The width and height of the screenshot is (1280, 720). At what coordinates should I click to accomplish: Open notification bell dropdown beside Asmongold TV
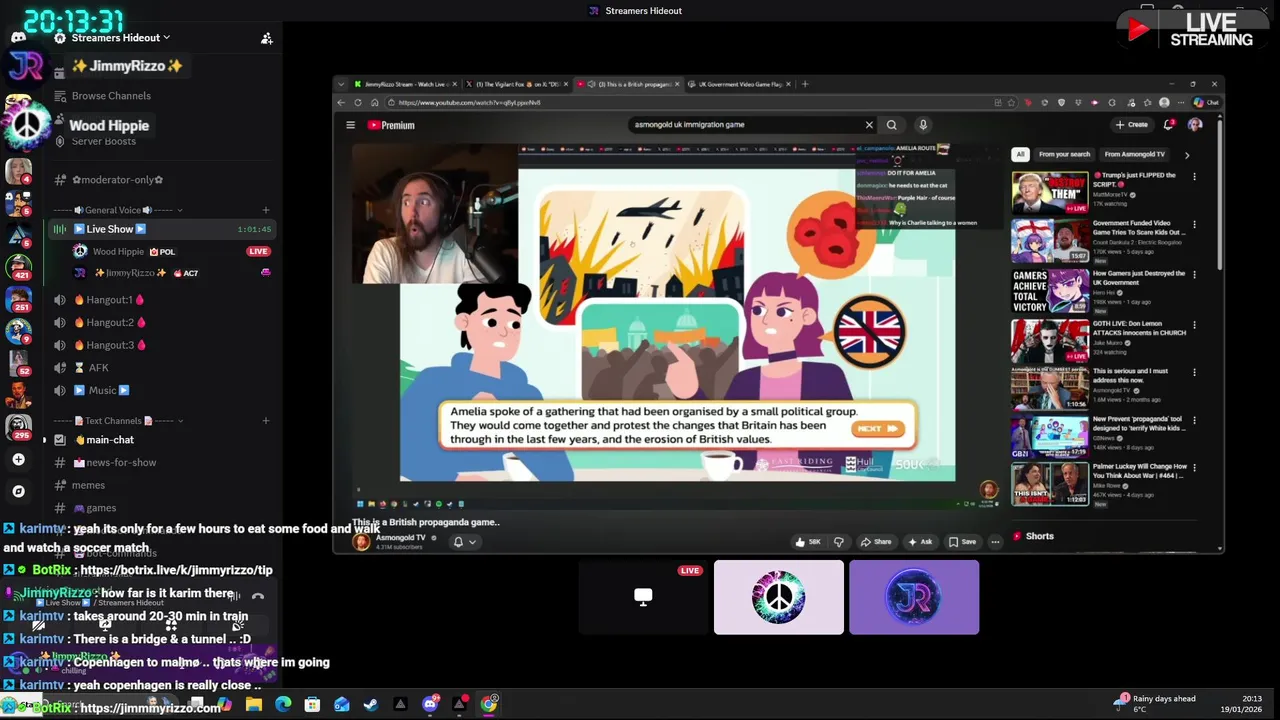click(464, 542)
